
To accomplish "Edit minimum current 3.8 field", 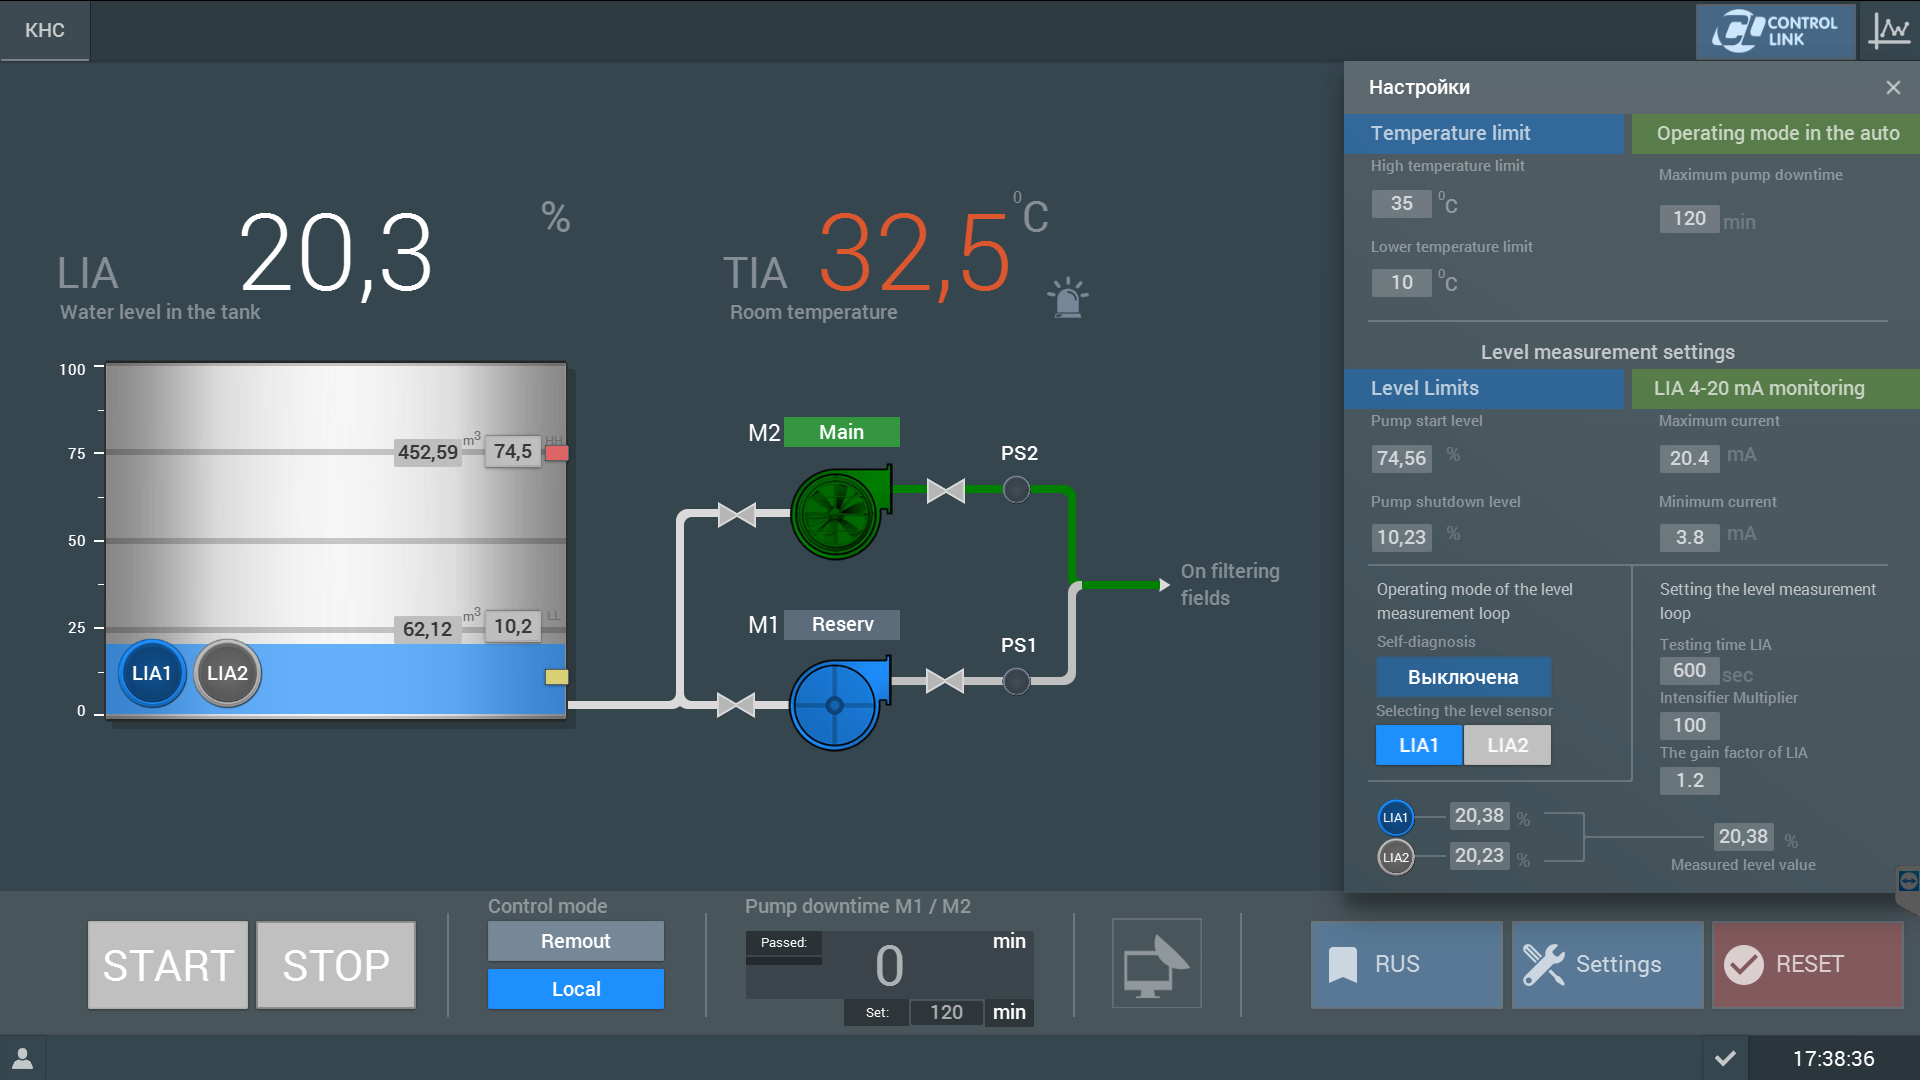I will point(1690,537).
